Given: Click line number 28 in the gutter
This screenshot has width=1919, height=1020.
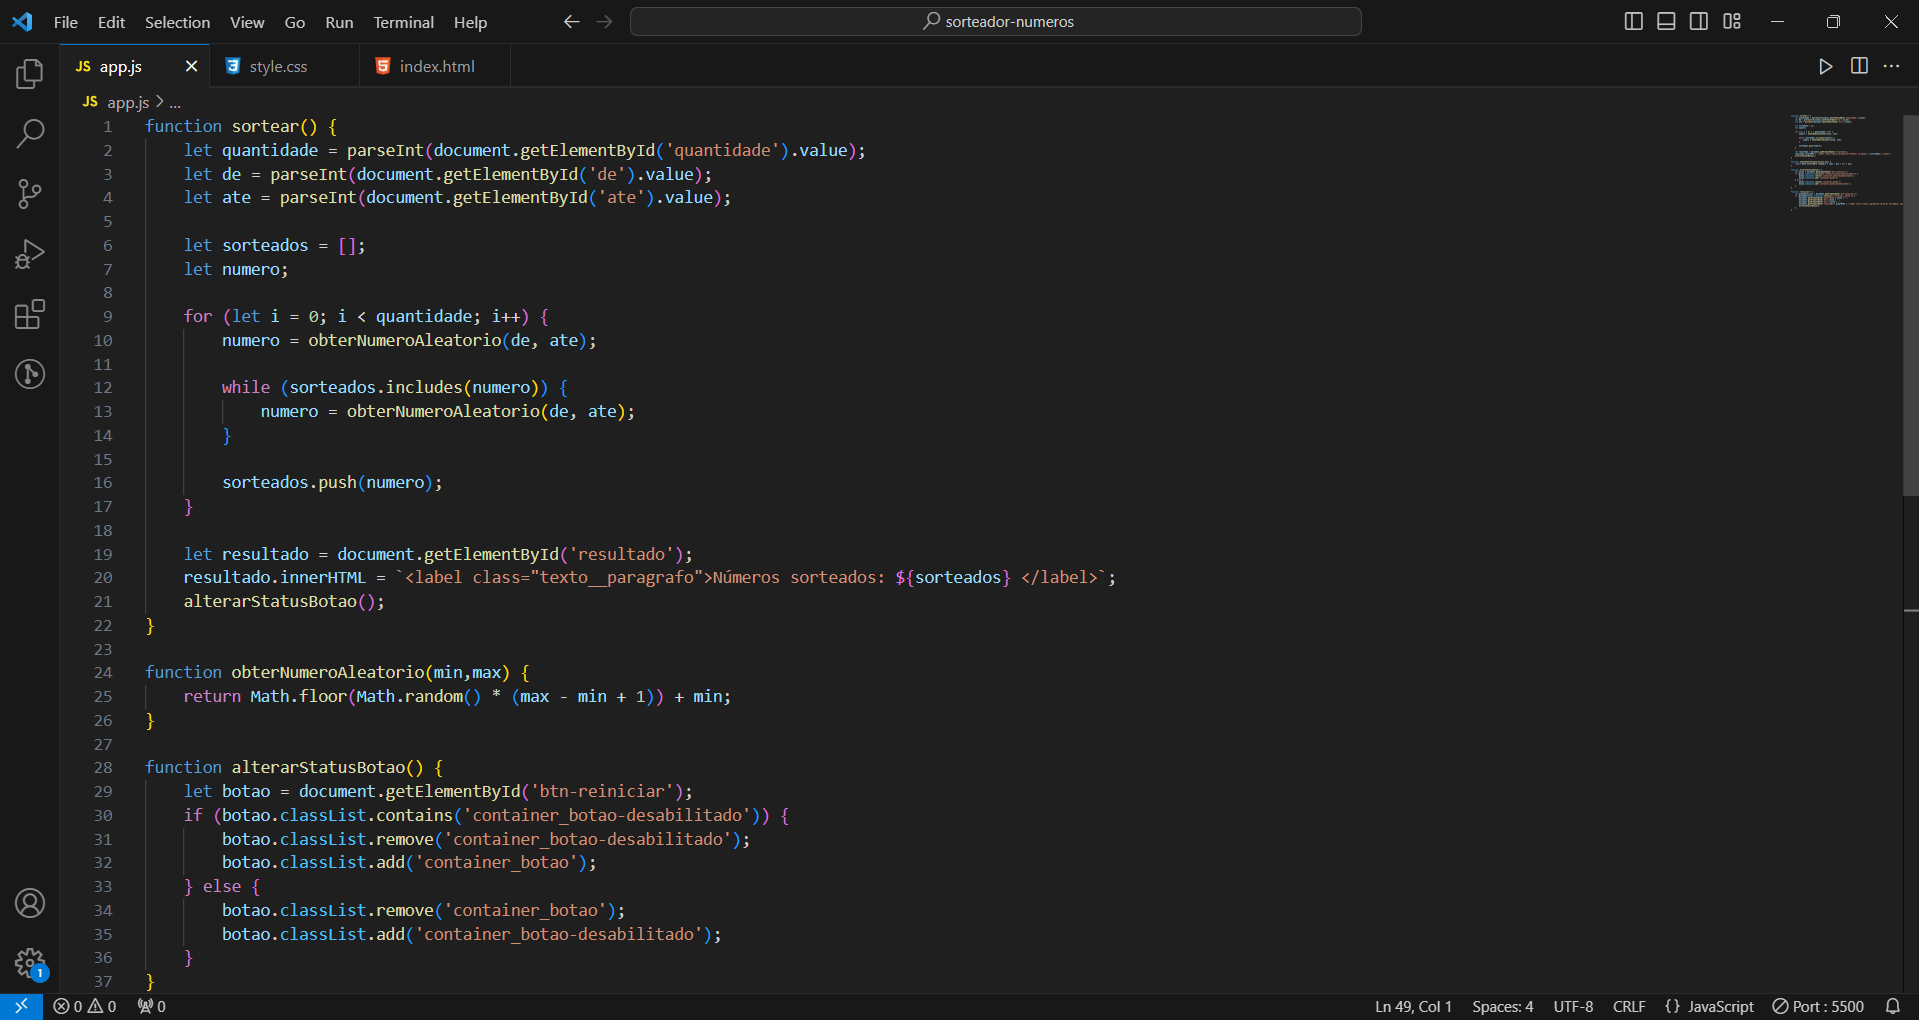Looking at the screenshot, I should 103,767.
